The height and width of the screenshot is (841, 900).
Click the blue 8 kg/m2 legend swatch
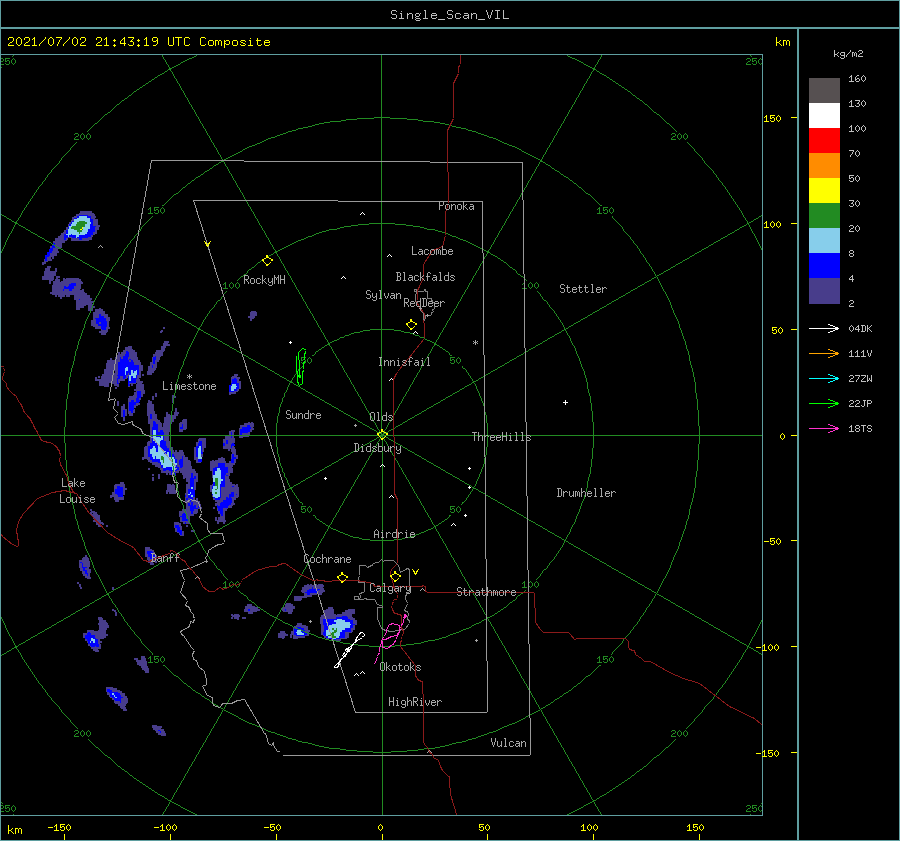[824, 265]
